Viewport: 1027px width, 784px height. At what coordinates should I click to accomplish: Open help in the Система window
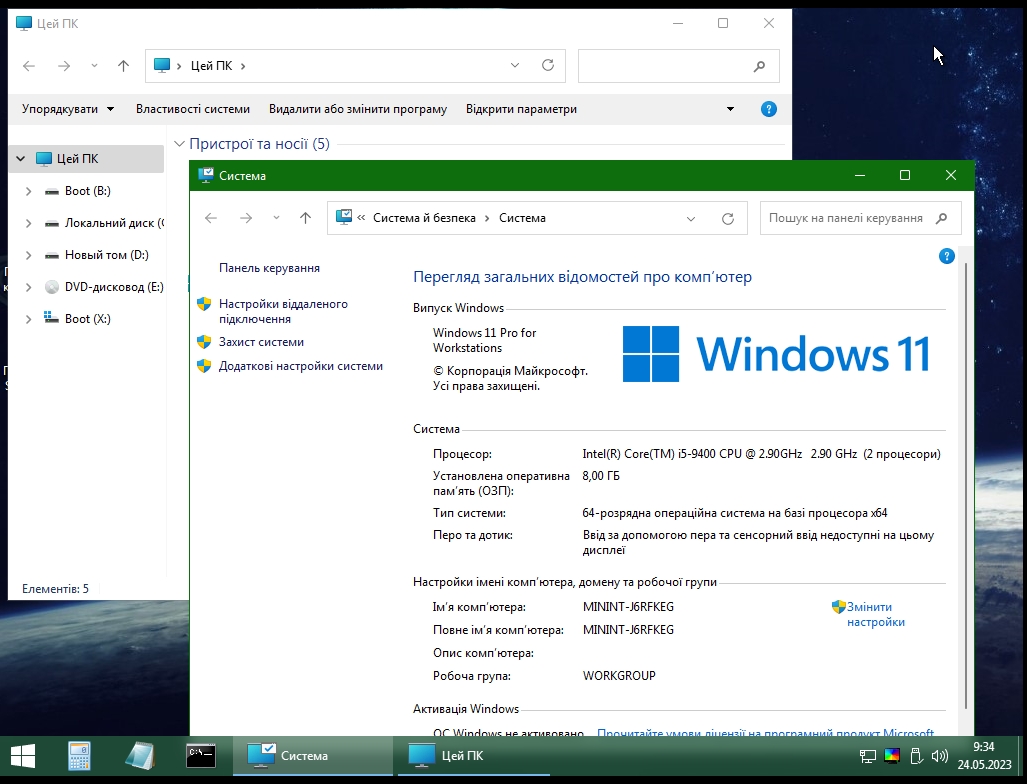pos(946,256)
